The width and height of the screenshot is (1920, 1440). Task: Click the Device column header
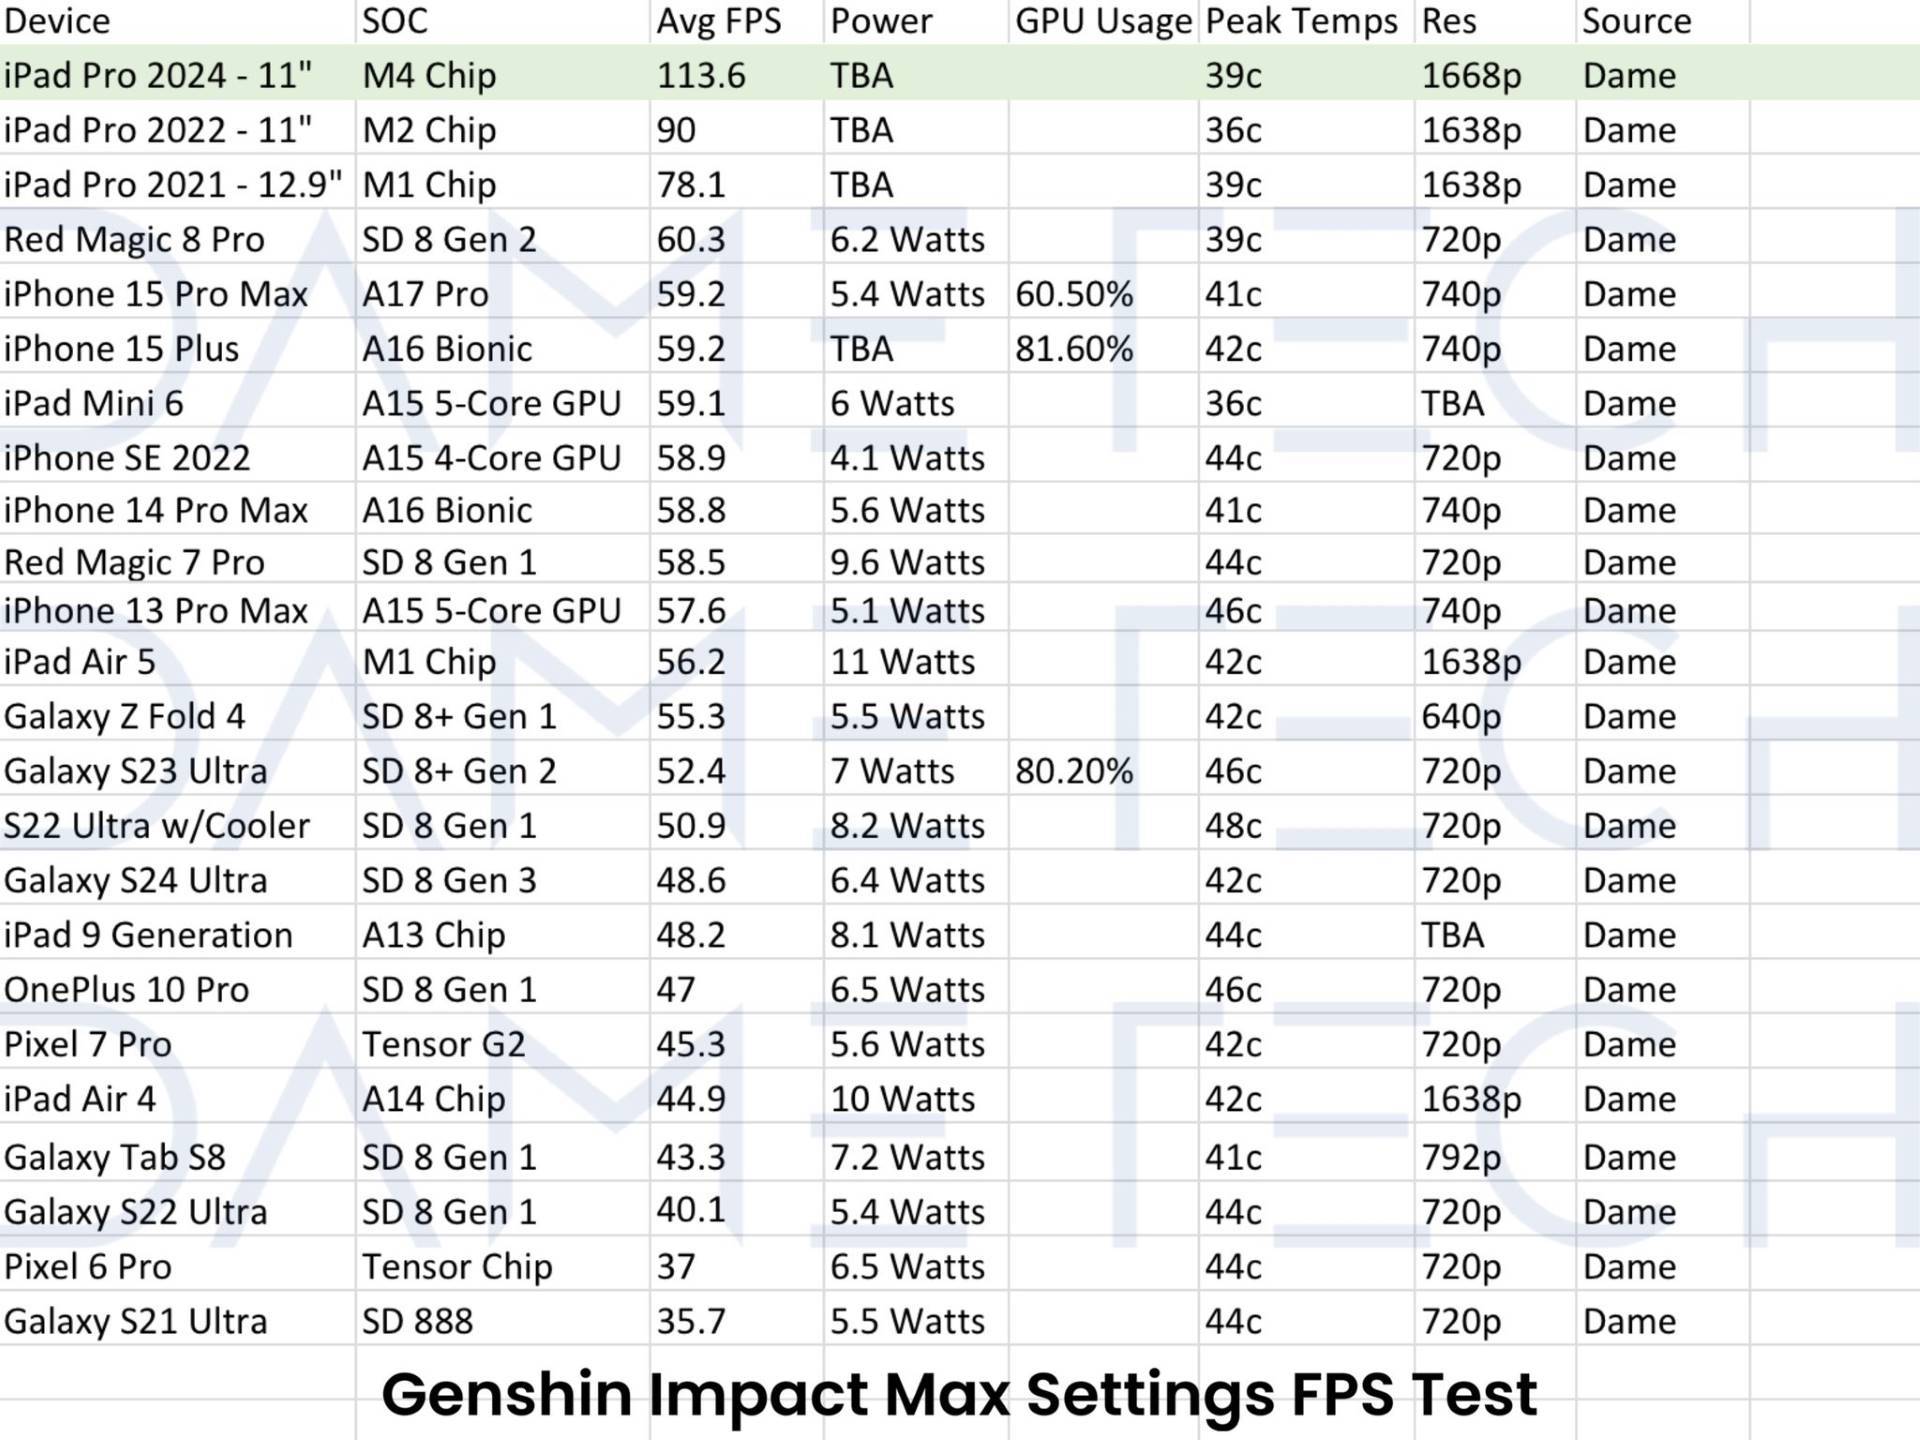(58, 21)
